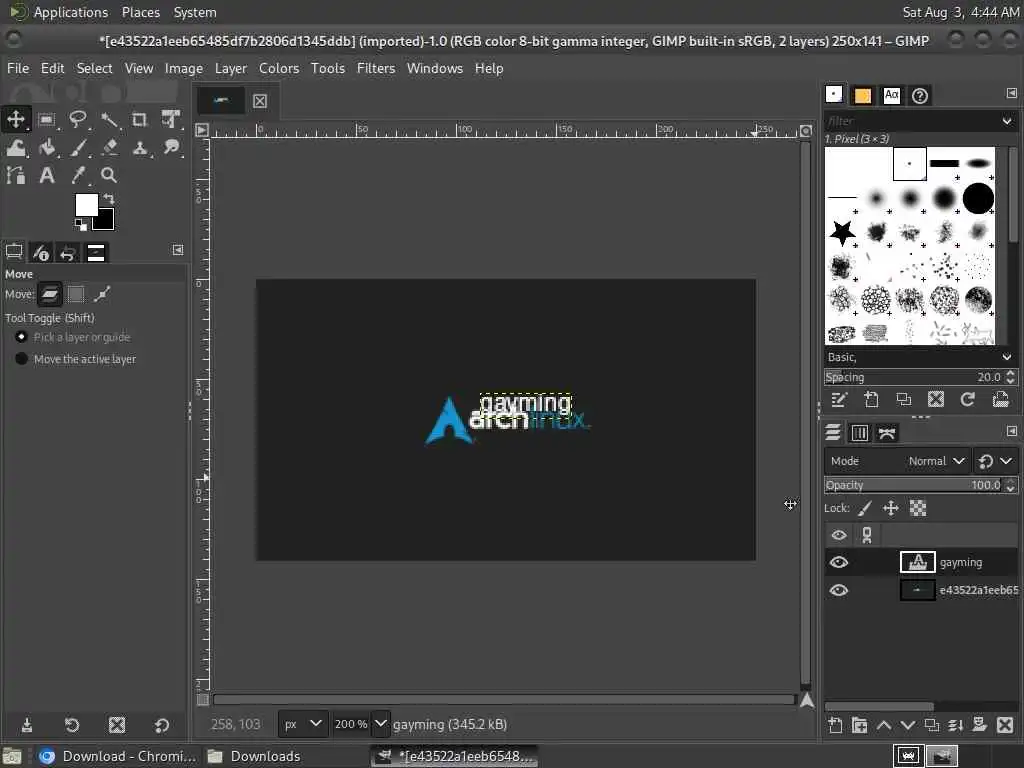Viewport: 1024px width, 768px height.
Task: Switch to Images tab in left dock
Action: [95, 252]
